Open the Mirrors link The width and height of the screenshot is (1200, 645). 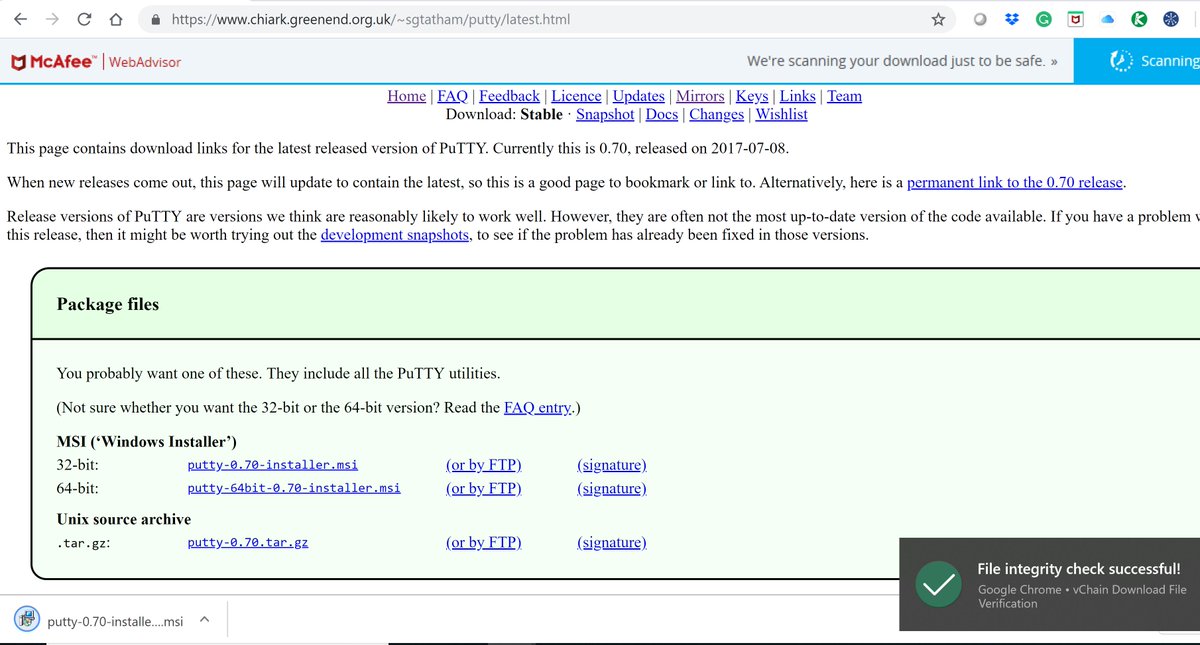click(700, 96)
